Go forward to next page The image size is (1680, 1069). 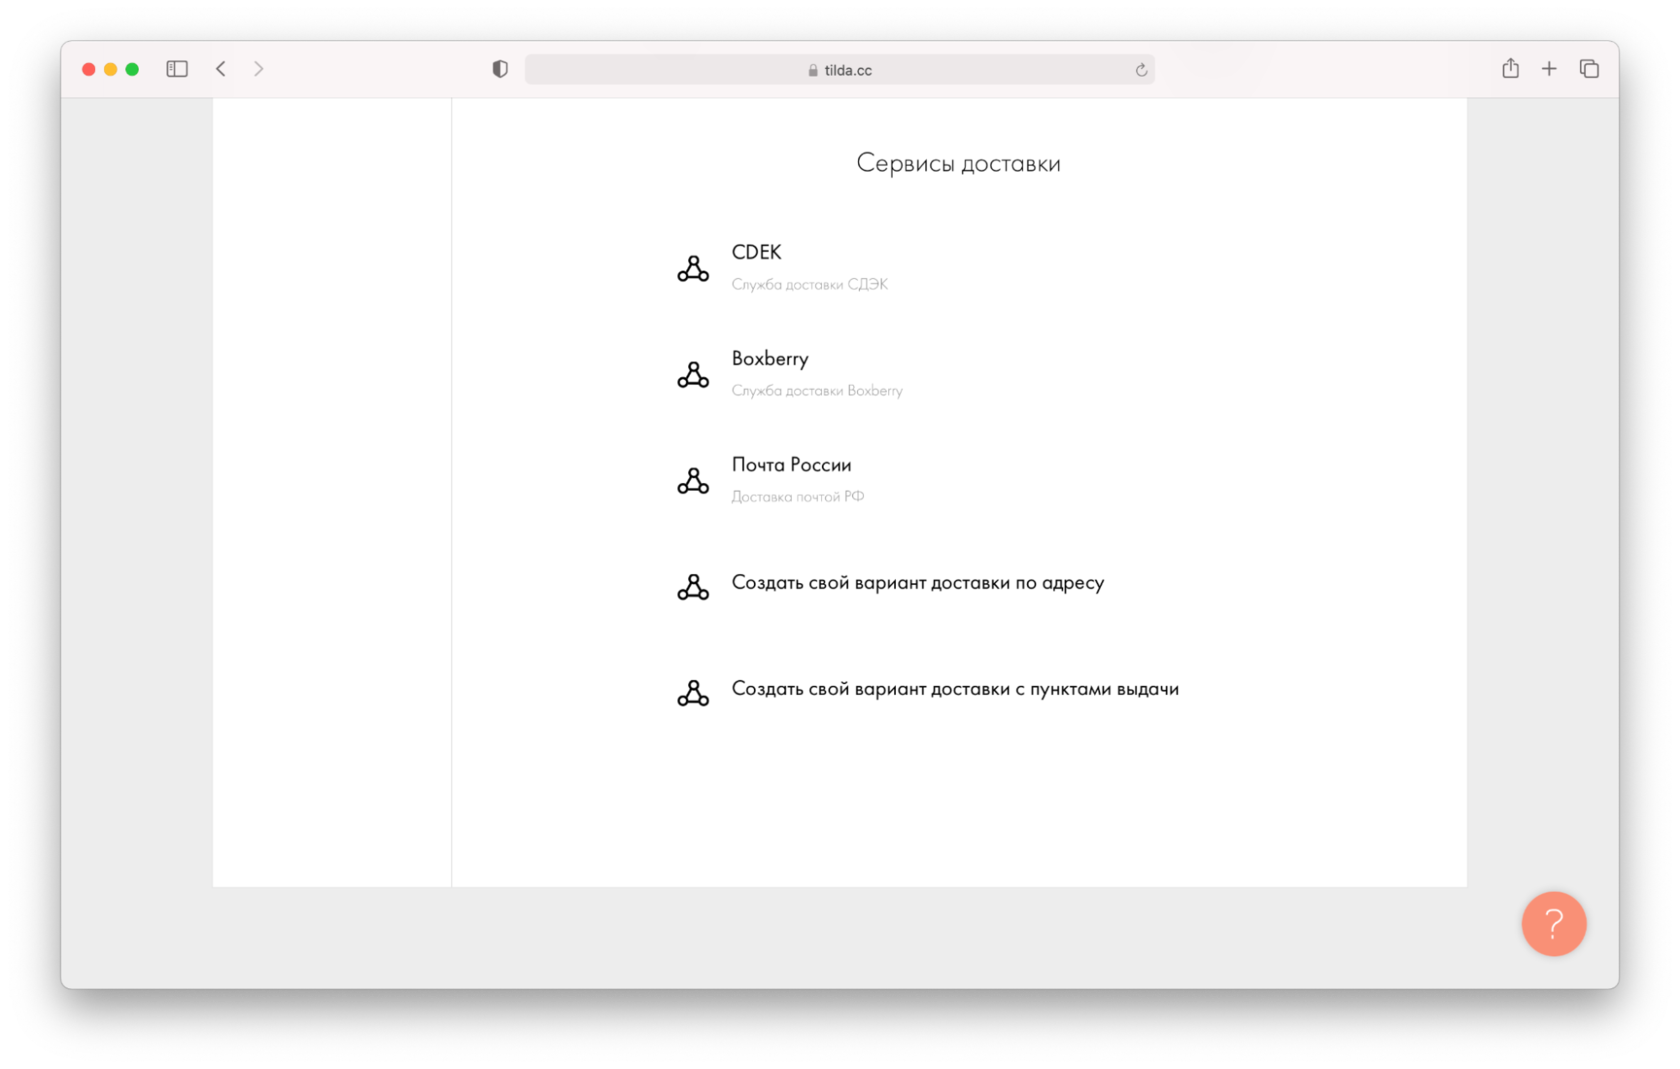click(259, 69)
